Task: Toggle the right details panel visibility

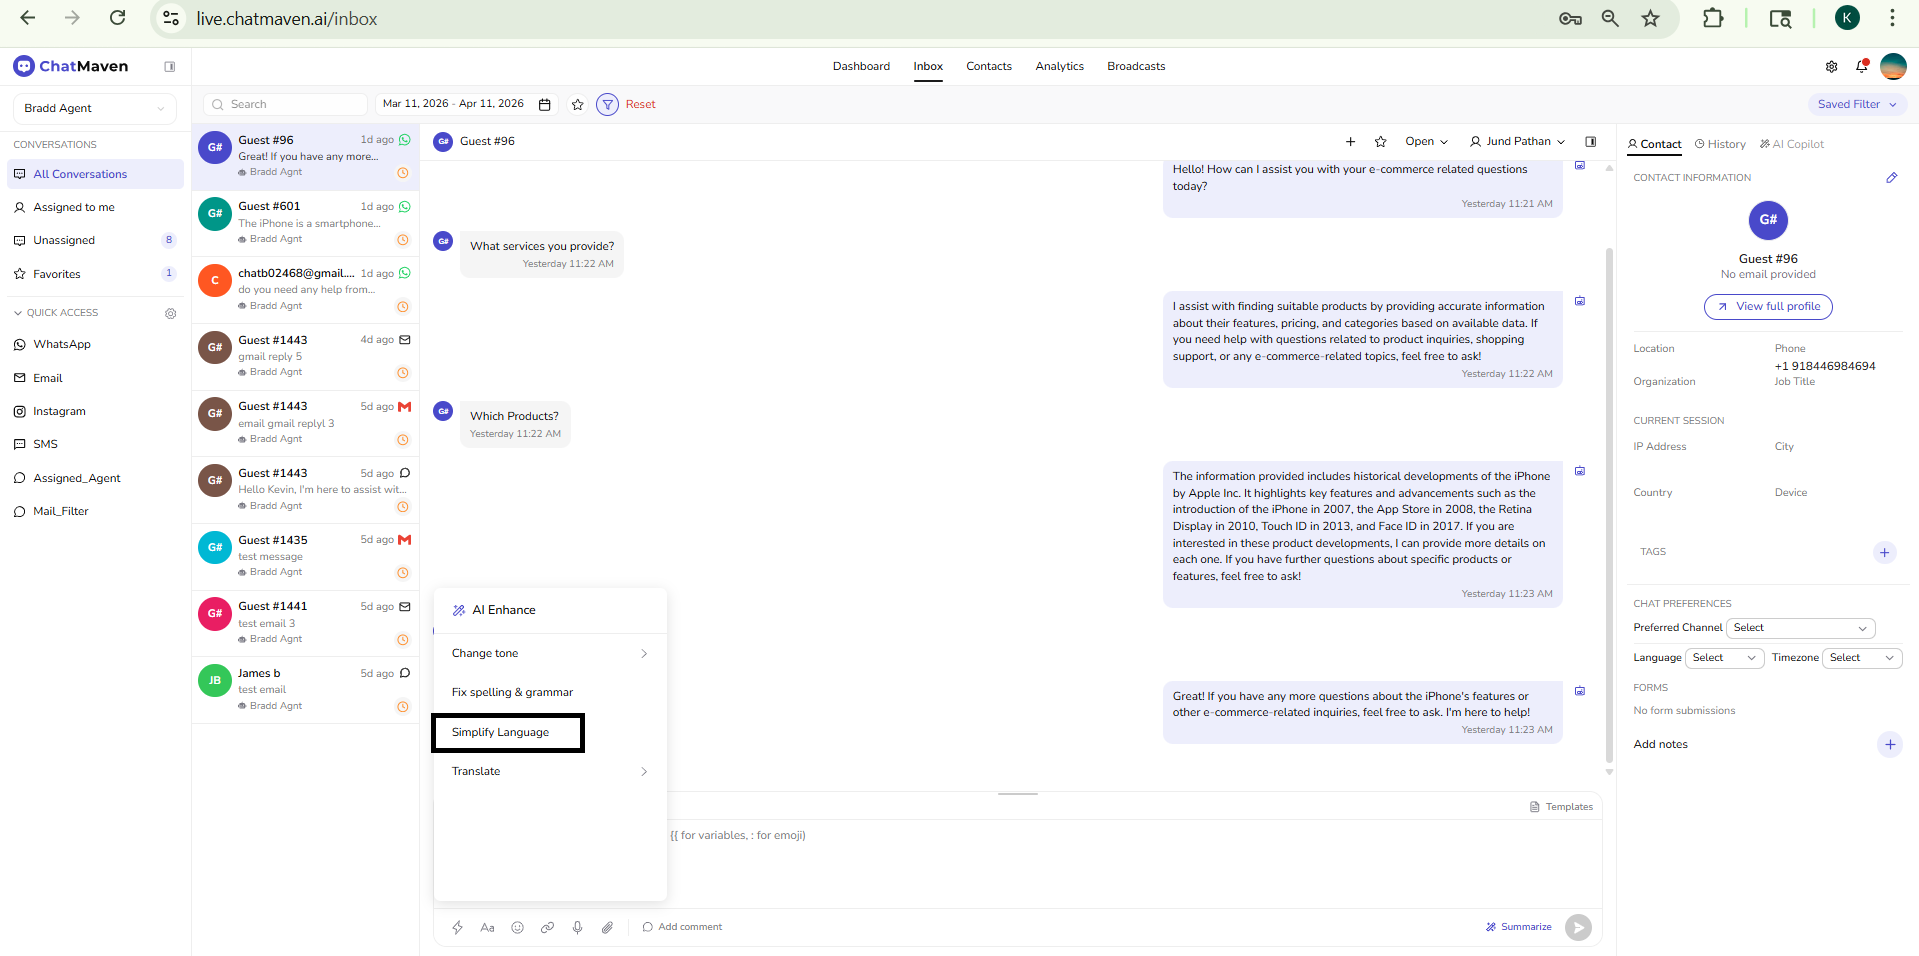Action: [x=1591, y=141]
